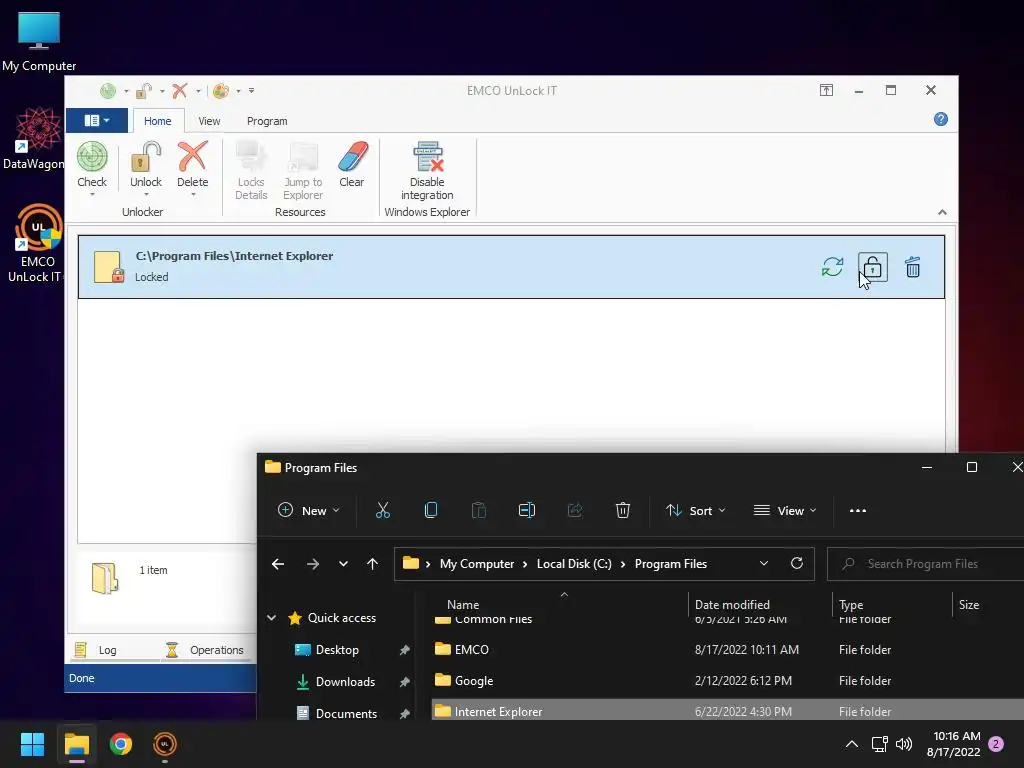Refresh the locked Internet Explorer entry
The image size is (1024, 768).
tap(833, 266)
